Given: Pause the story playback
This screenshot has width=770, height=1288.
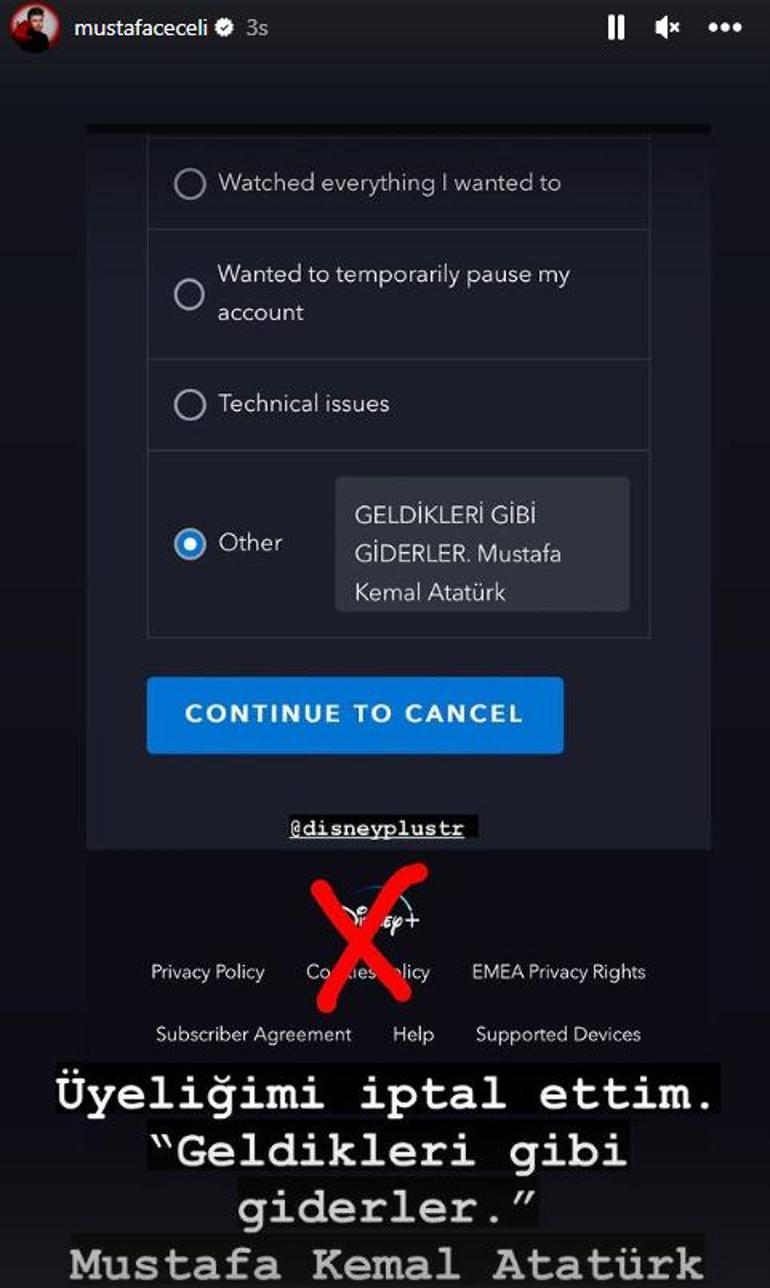Looking at the screenshot, I should pos(616,28).
